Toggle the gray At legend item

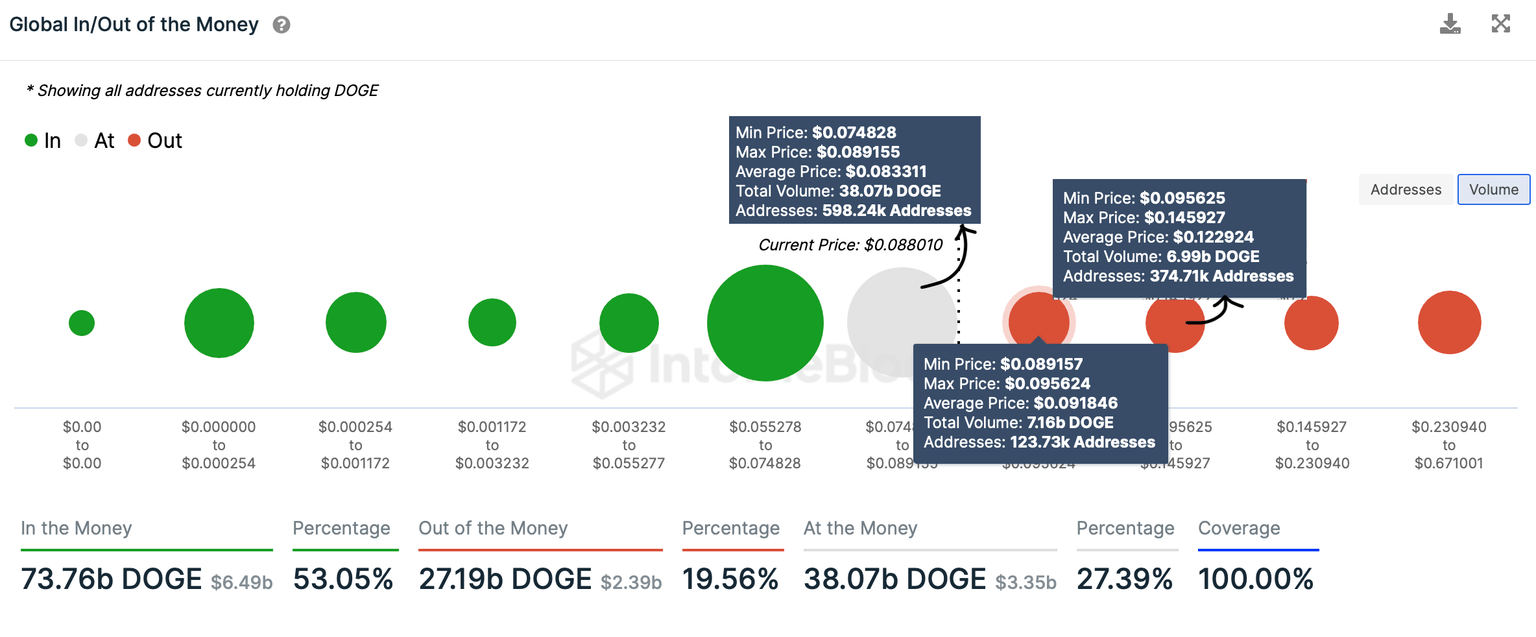(95, 141)
